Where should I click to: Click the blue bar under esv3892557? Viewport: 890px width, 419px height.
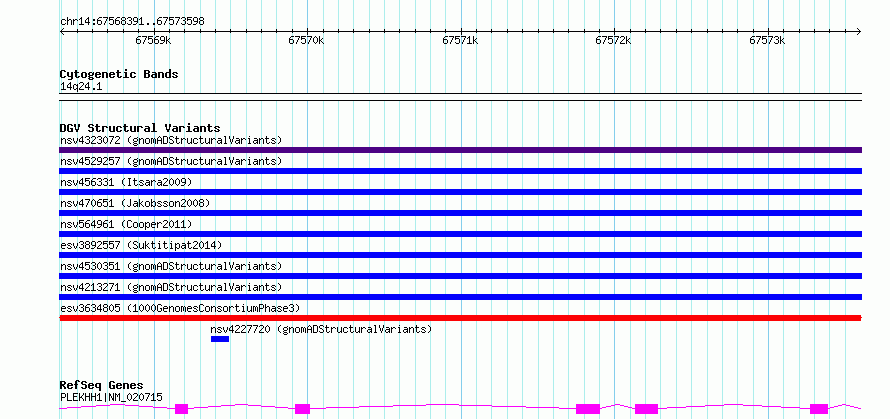[460, 255]
